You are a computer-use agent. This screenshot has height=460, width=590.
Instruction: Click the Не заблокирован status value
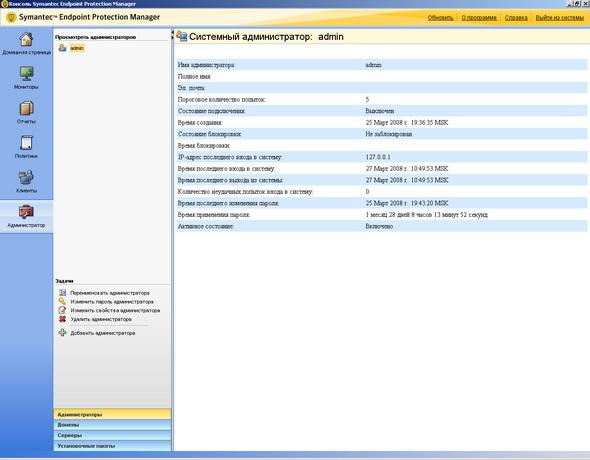pyautogui.click(x=389, y=134)
